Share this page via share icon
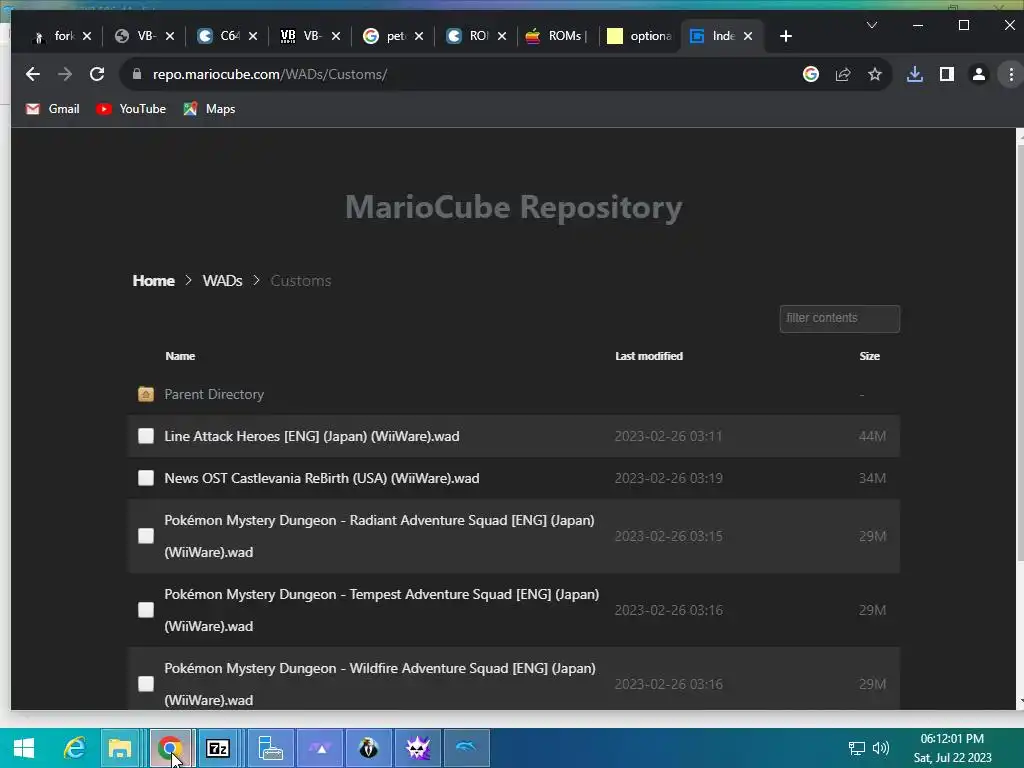This screenshot has height=768, width=1024. [x=842, y=74]
